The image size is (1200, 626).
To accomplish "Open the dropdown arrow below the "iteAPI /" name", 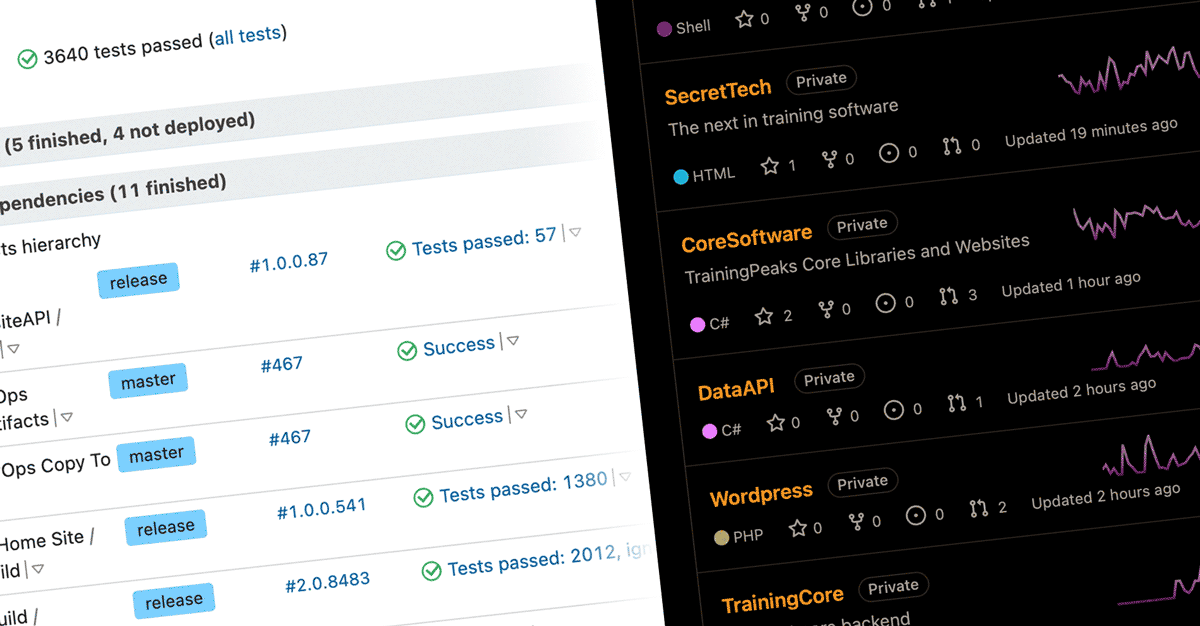I will pyautogui.click(x=13, y=348).
